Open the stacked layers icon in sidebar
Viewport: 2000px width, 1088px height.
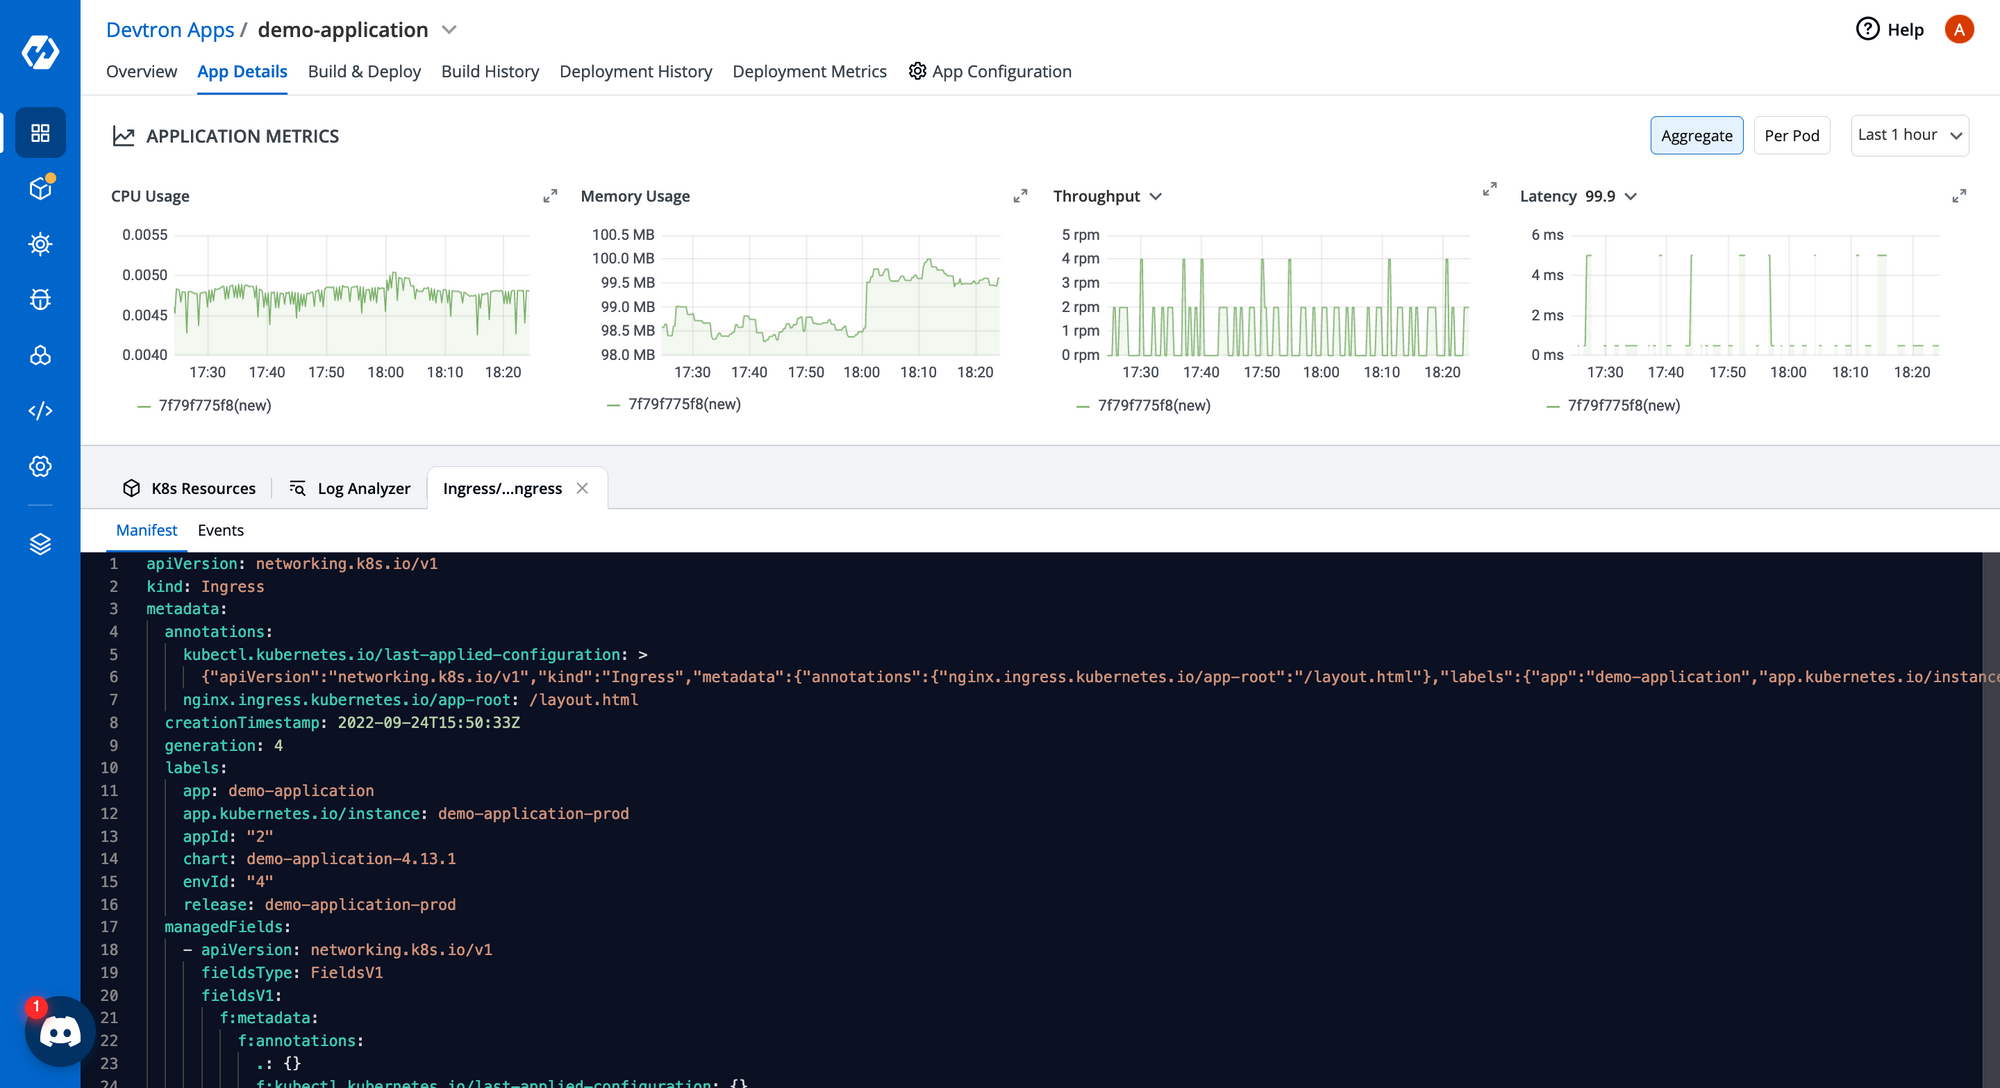[x=40, y=544]
